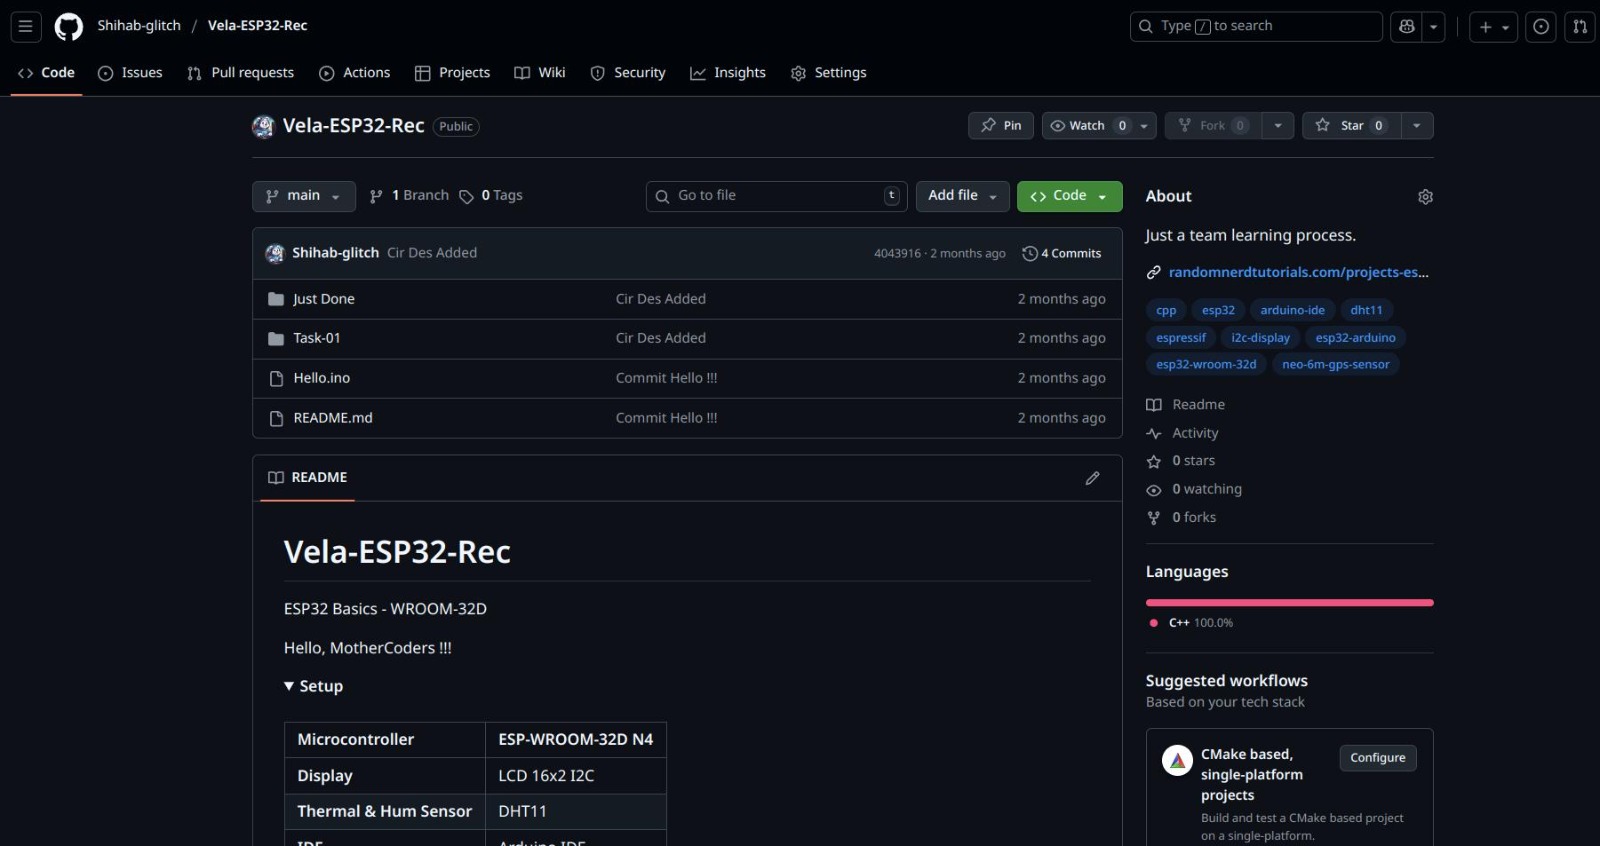Click the commit author avatar beside Shihab-glitch
The height and width of the screenshot is (846, 1600).
pos(275,253)
